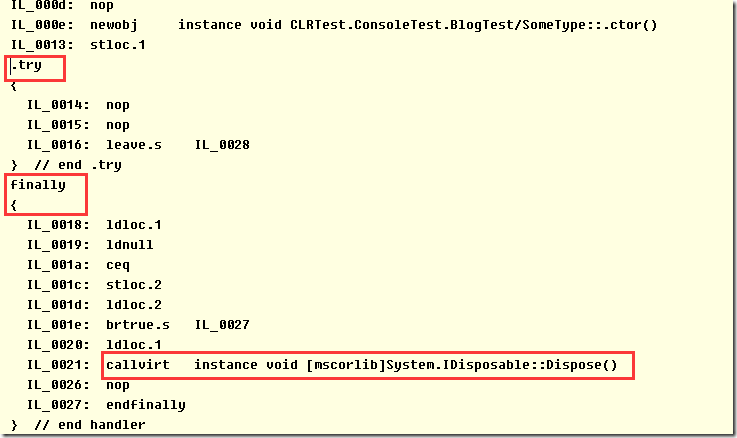This screenshot has height=438, width=737.
Task: Click the nop at IL_0026
Action: (x=118, y=385)
